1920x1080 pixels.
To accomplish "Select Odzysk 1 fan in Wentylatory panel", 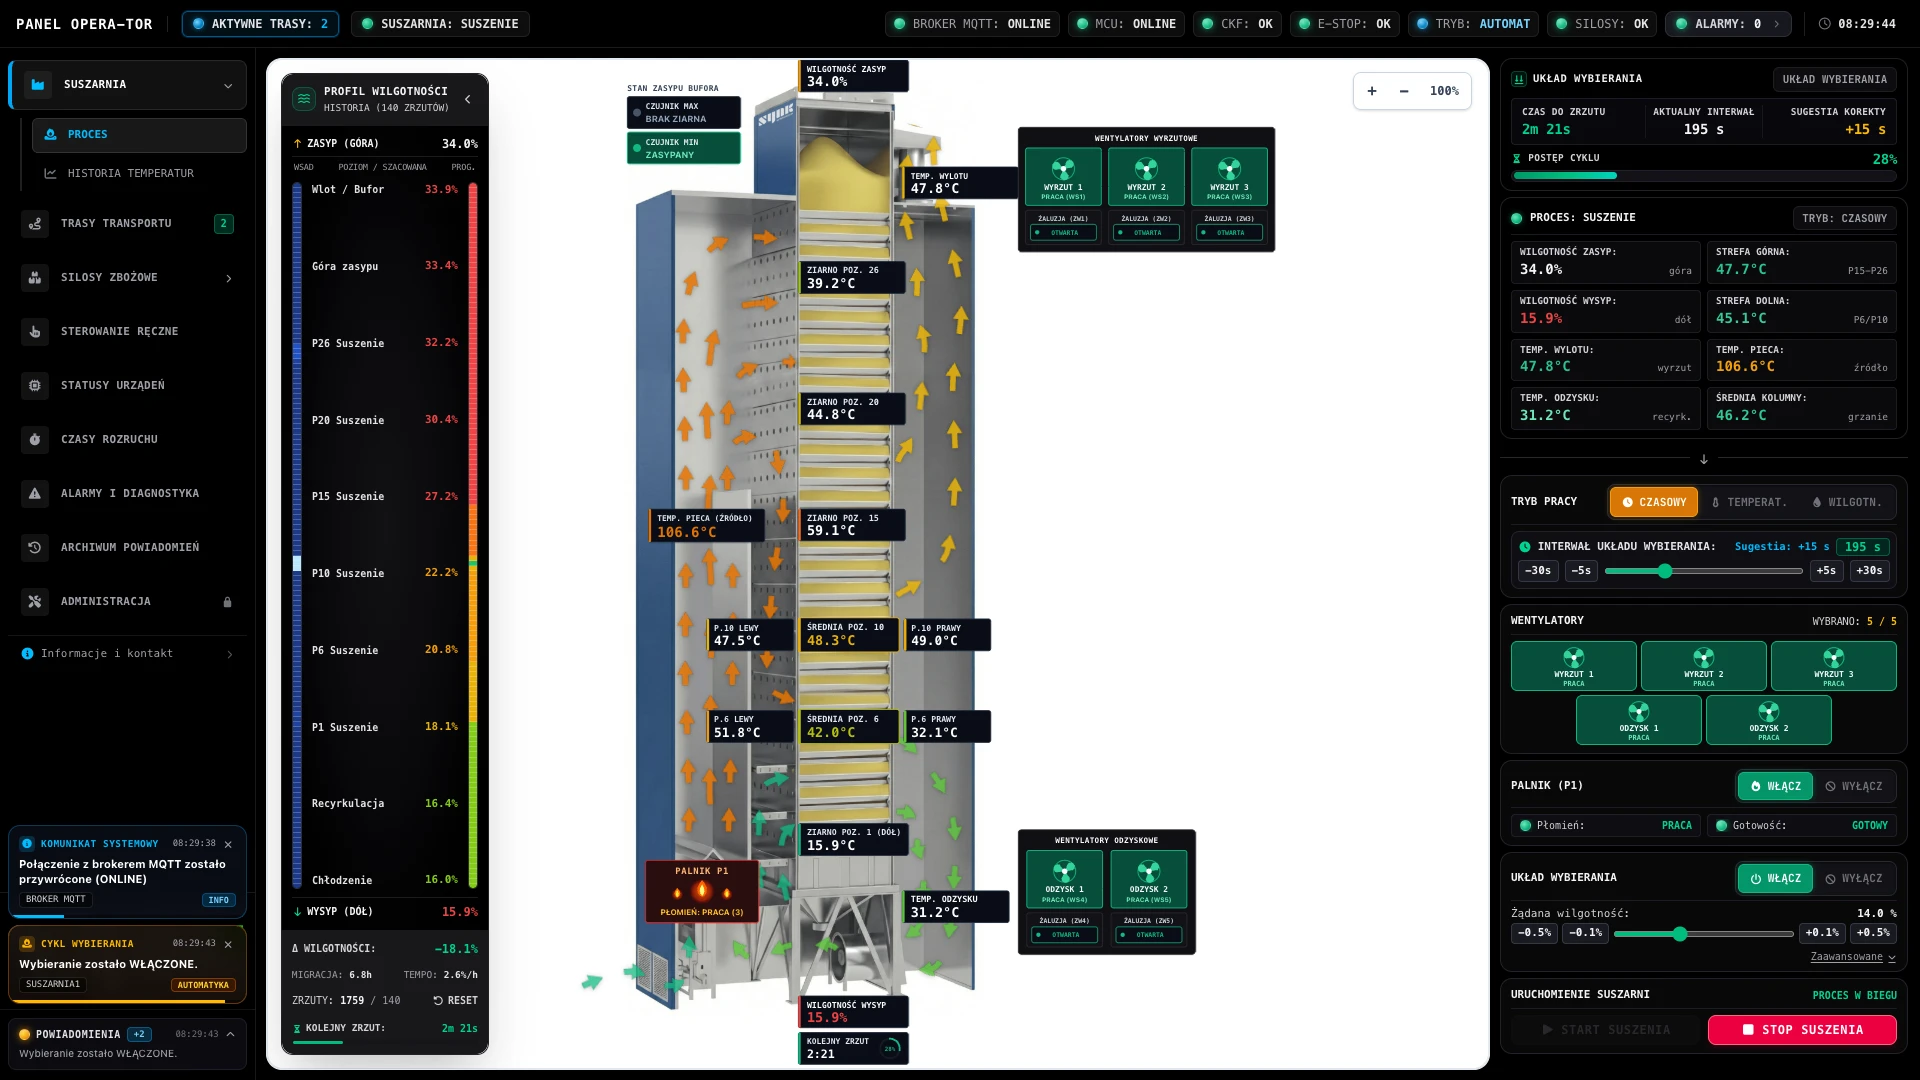I will 1638,720.
